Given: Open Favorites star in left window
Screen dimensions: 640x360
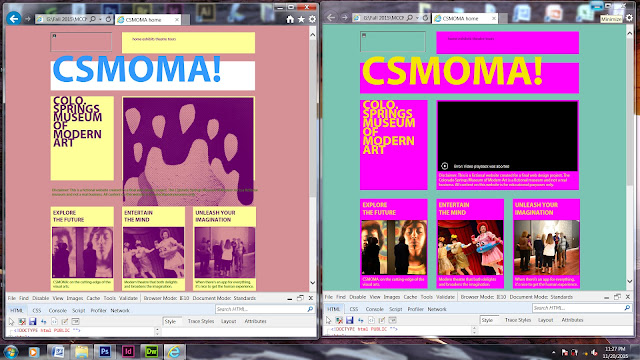Looking at the screenshot, I should [301, 19].
